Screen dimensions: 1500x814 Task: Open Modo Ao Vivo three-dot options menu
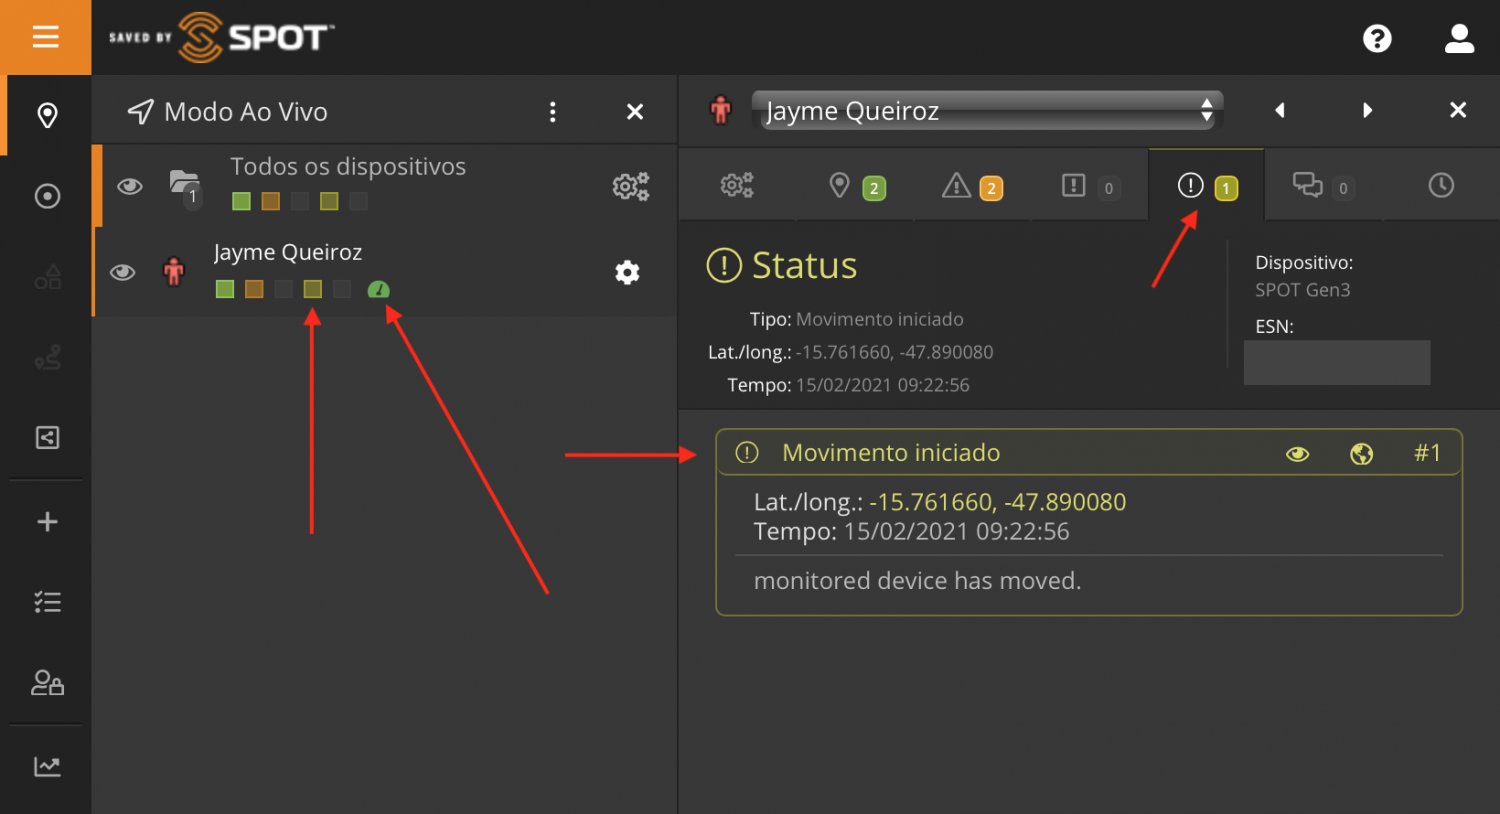[552, 112]
